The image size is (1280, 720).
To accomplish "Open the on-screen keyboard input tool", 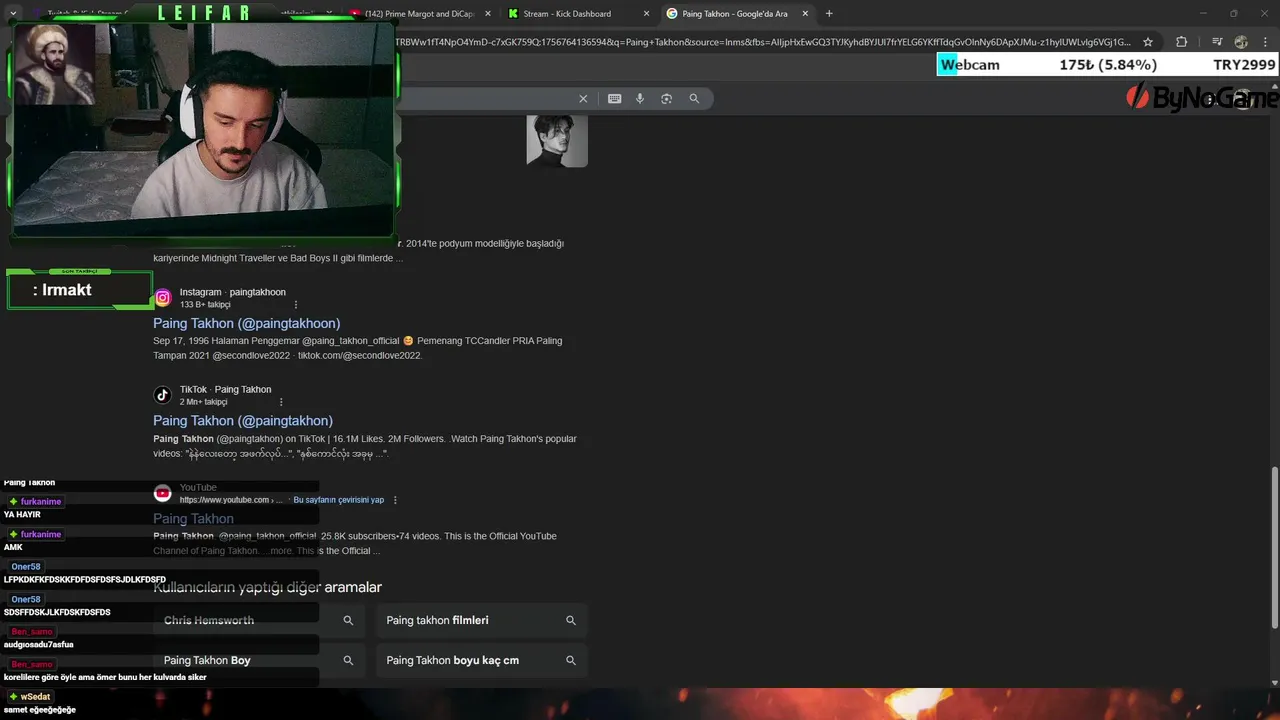I will pos(614,99).
